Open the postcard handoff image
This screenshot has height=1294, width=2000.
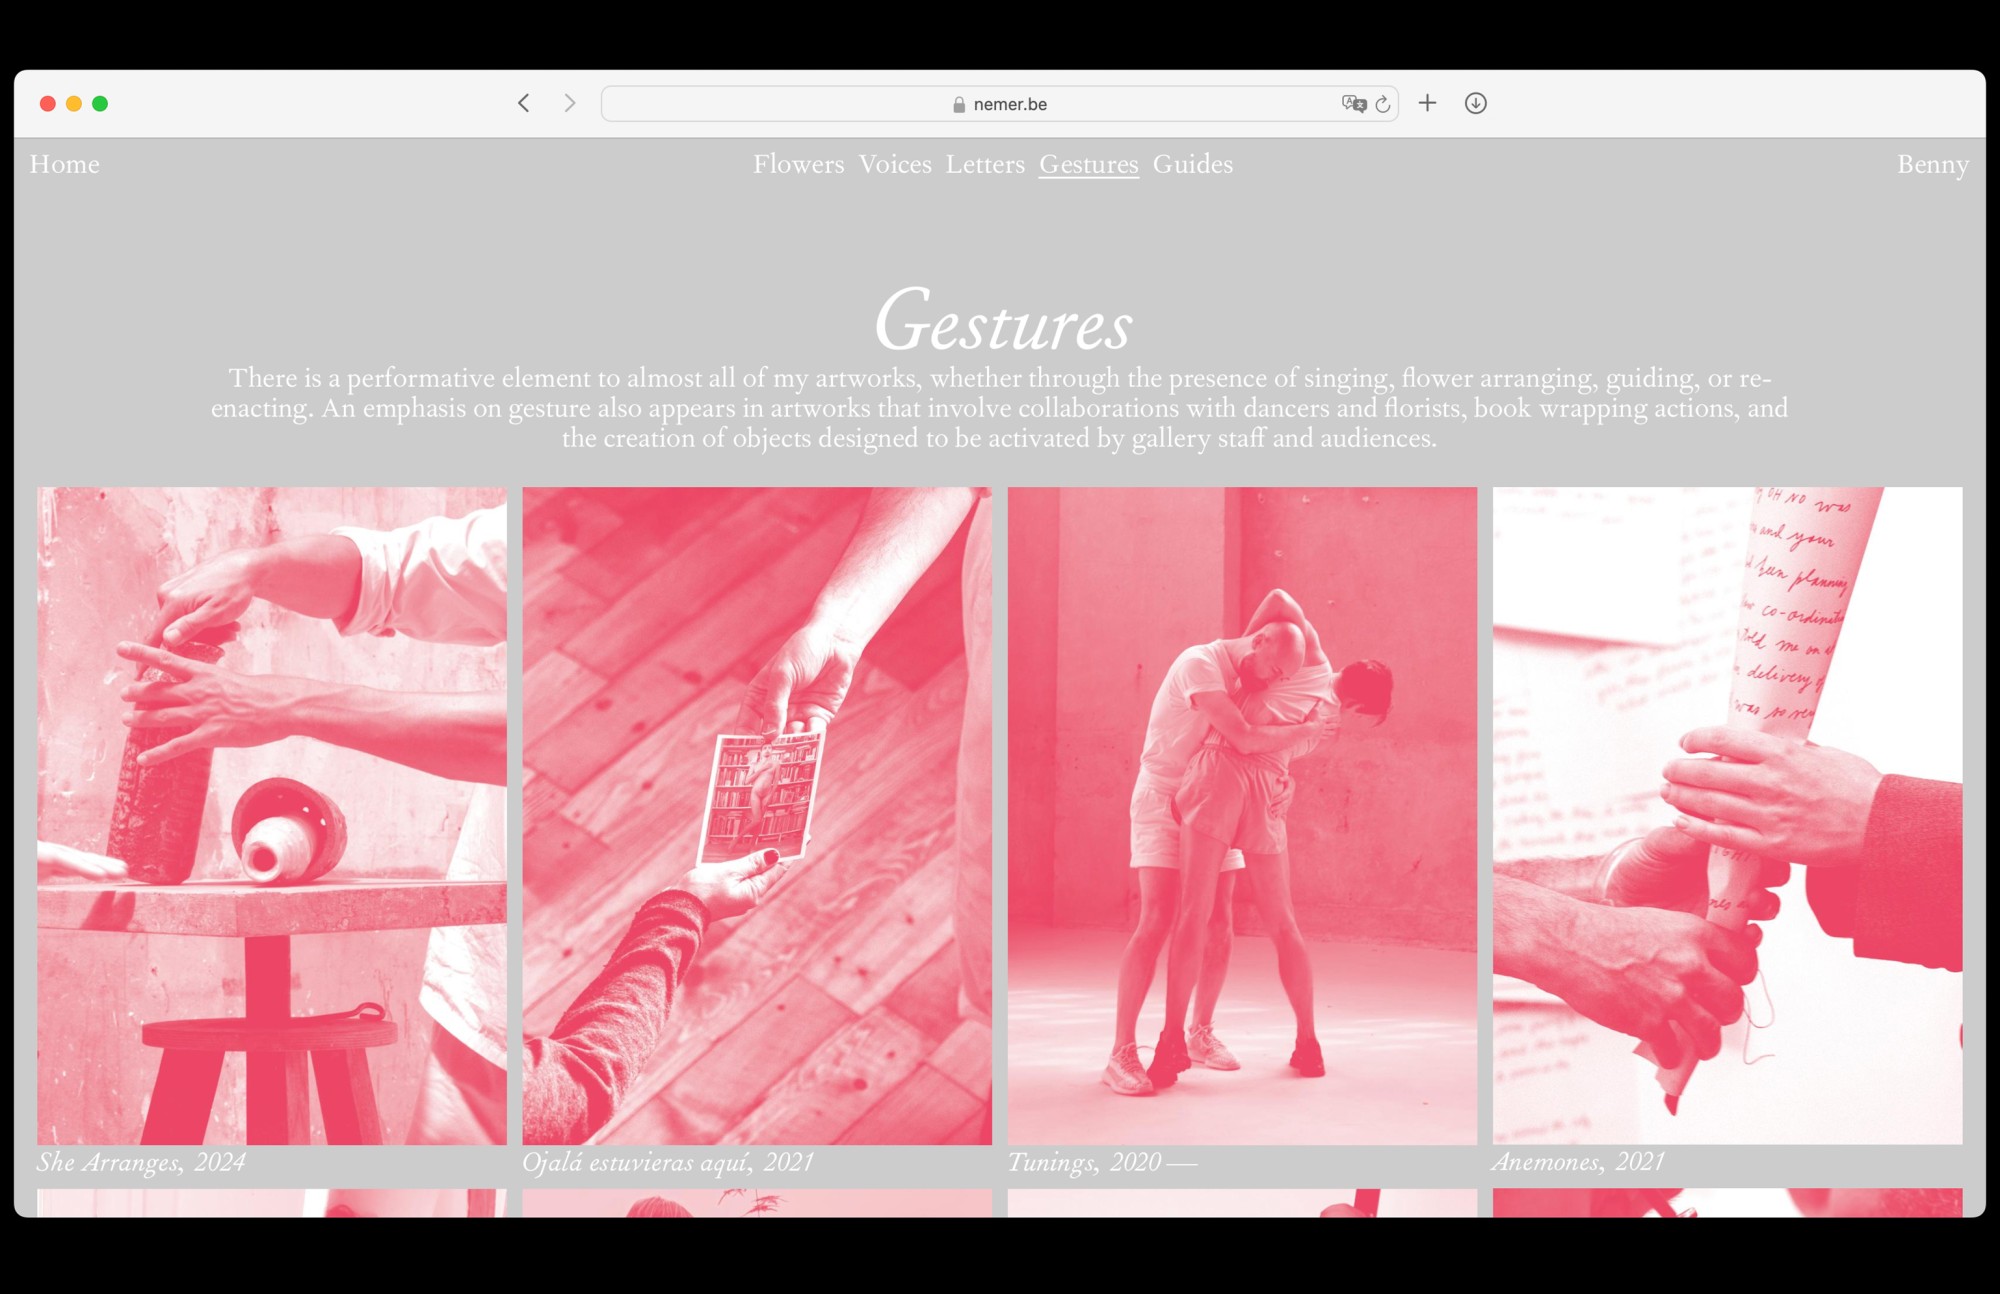click(x=757, y=815)
